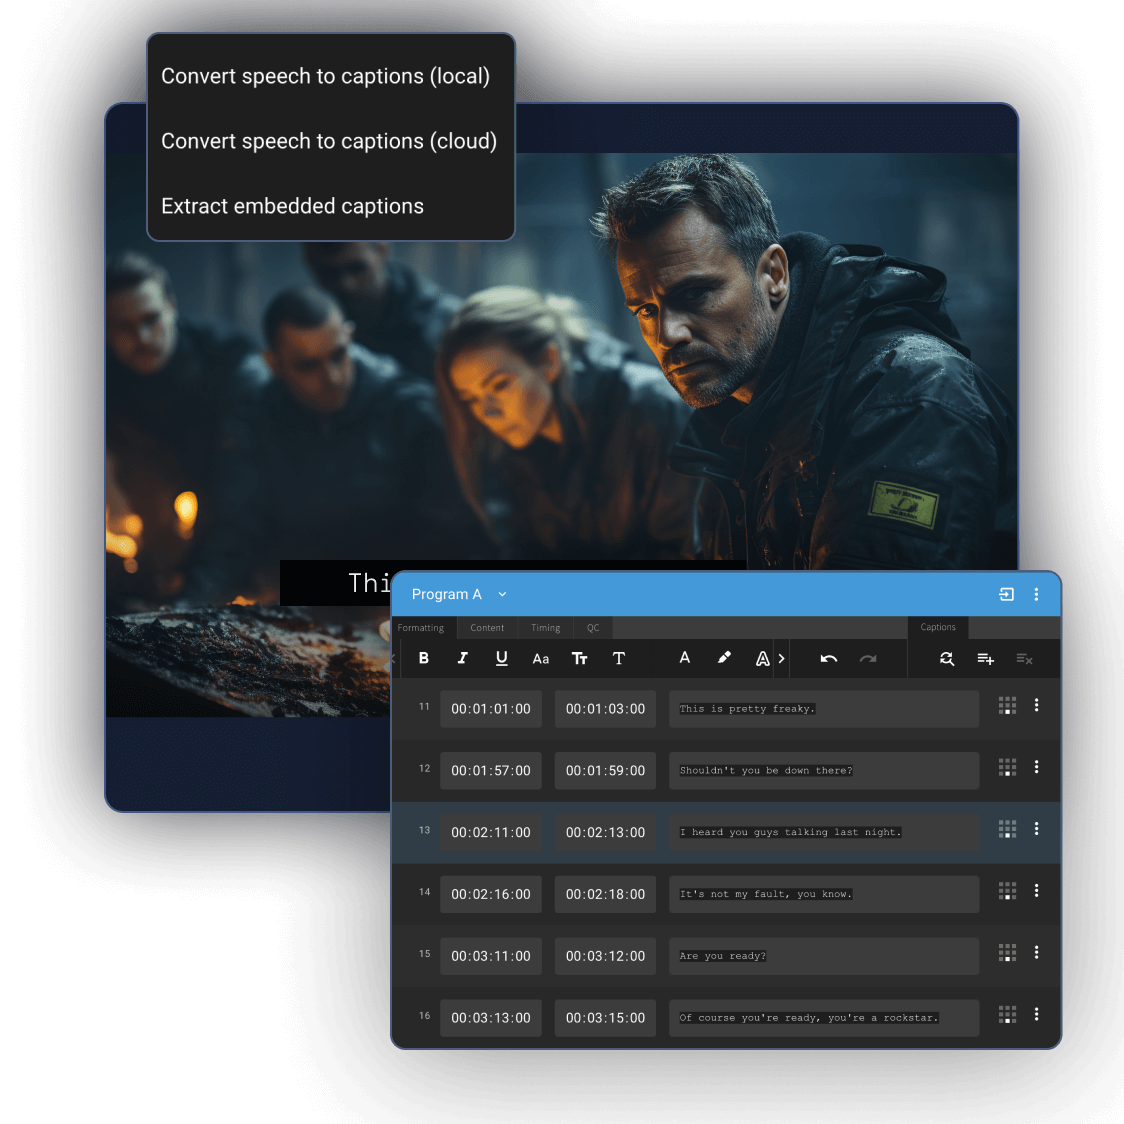Click the outlined A text effect icon
Viewport: 1124px width, 1124px height.
[x=763, y=658]
